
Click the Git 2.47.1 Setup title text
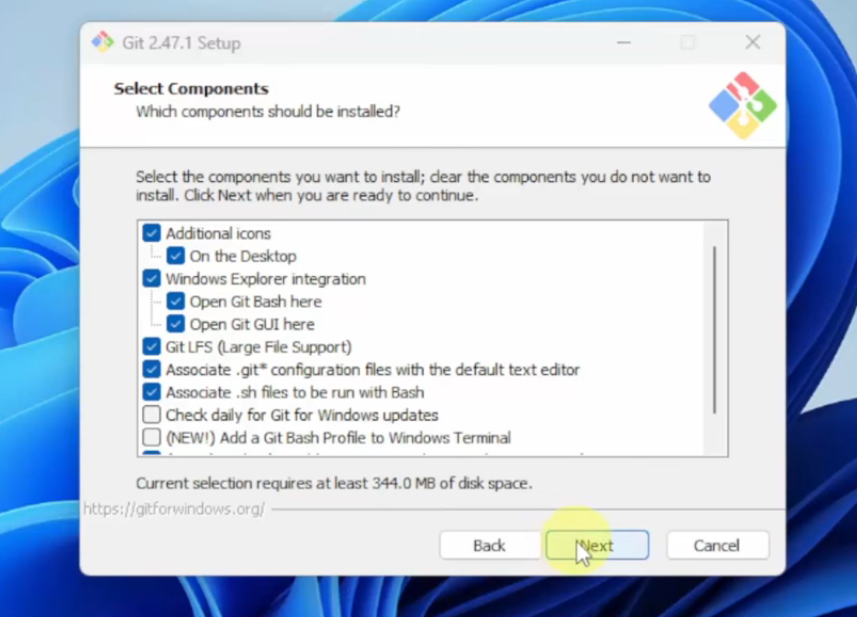click(181, 43)
